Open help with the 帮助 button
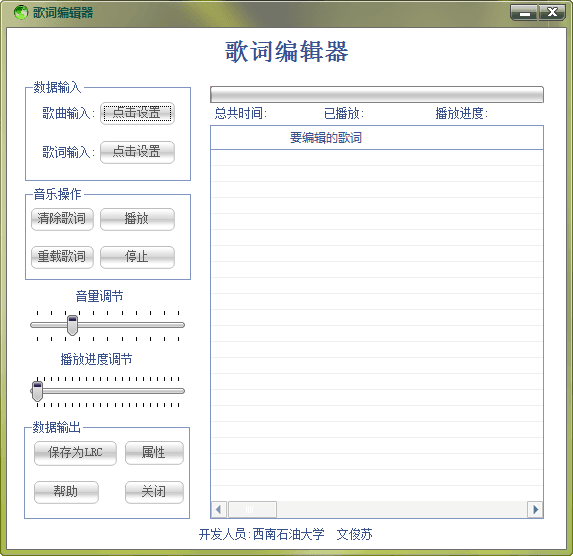This screenshot has height=556, width=573. (66, 492)
